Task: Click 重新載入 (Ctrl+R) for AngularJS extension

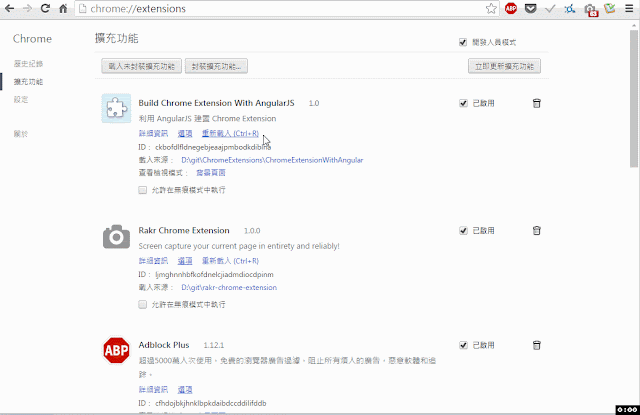Action: [x=230, y=133]
